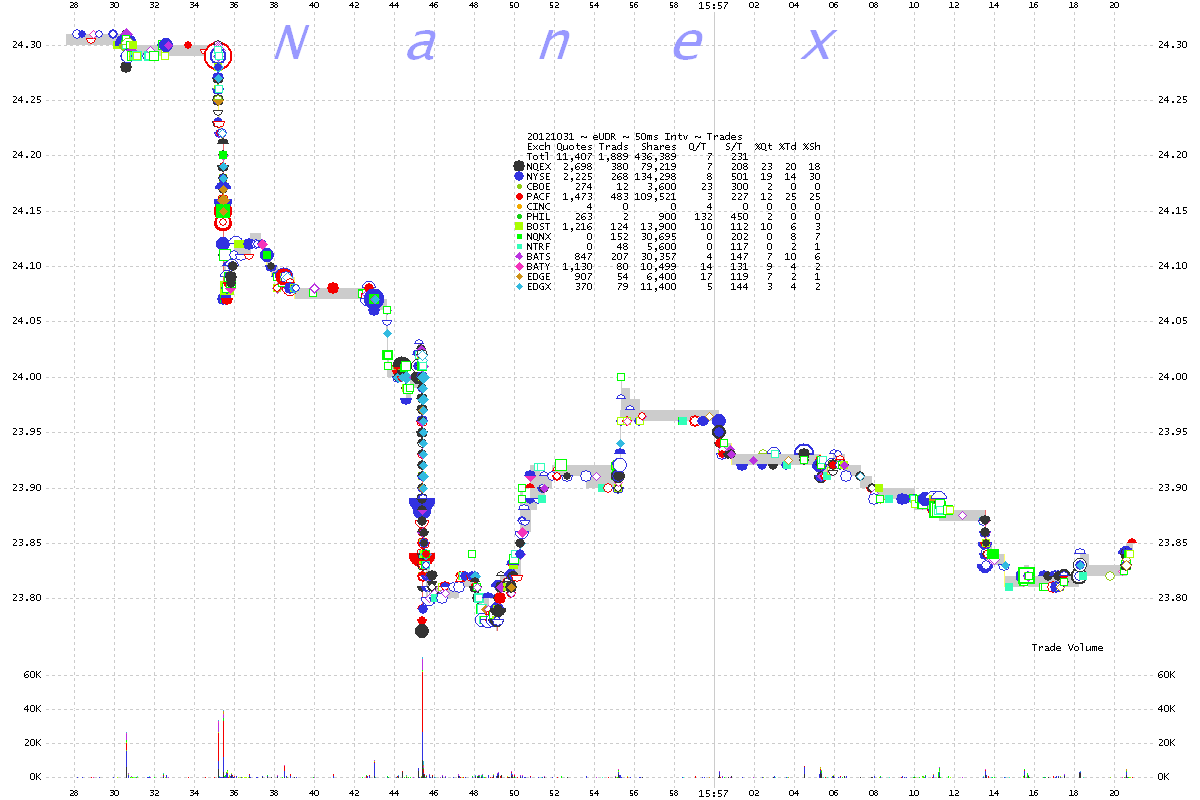Select the lime BOST legend square
Screen dimensions: 1200x800
click(518, 226)
